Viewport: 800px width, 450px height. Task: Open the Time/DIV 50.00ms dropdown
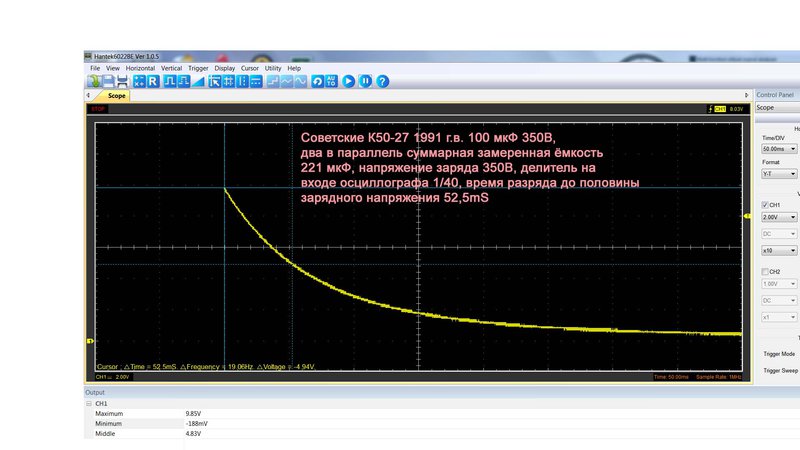[x=779, y=149]
